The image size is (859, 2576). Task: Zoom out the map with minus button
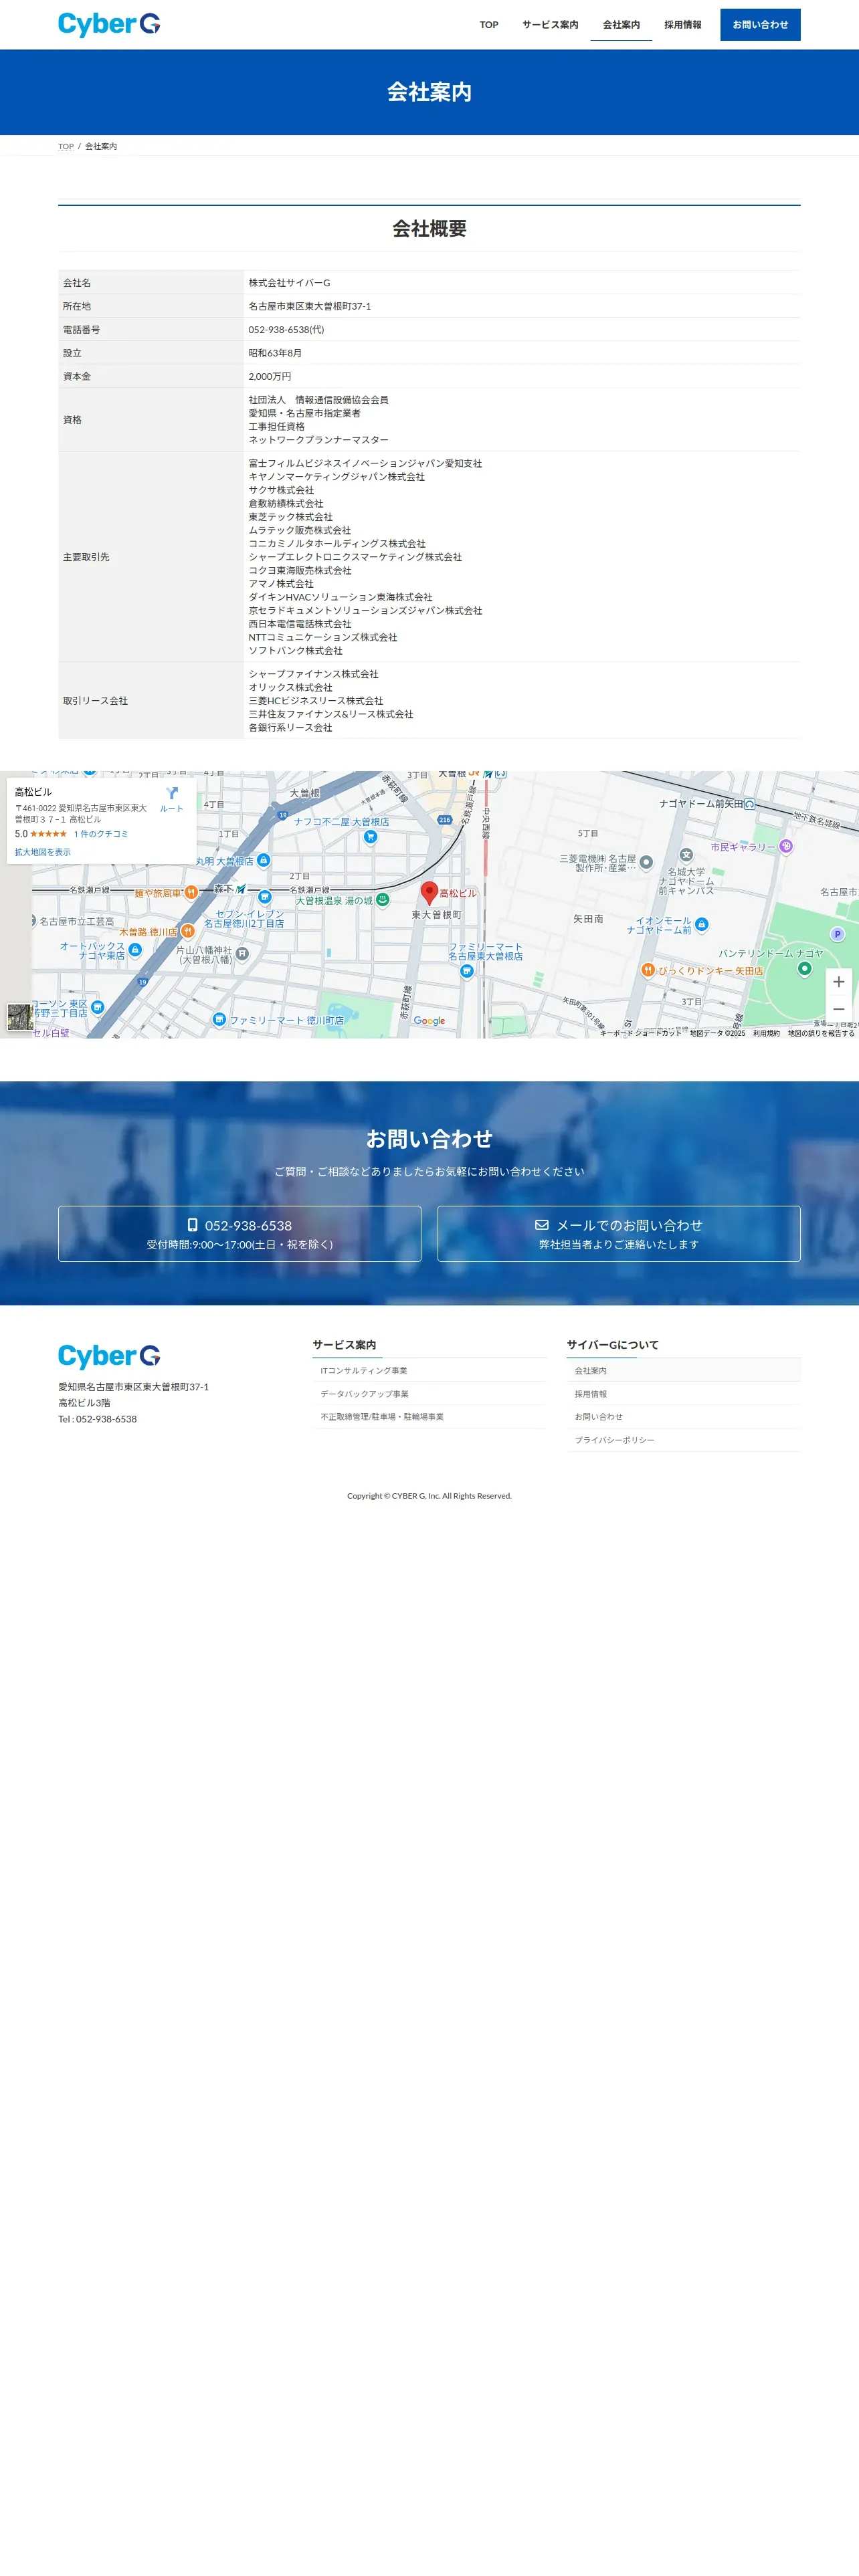click(838, 1009)
